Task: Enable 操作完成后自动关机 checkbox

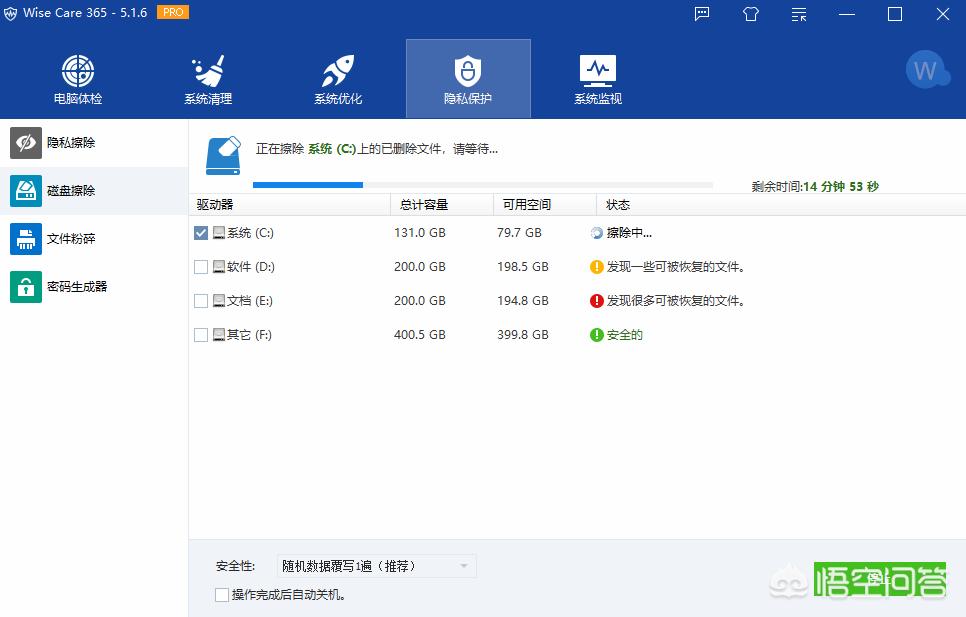Action: (x=222, y=595)
